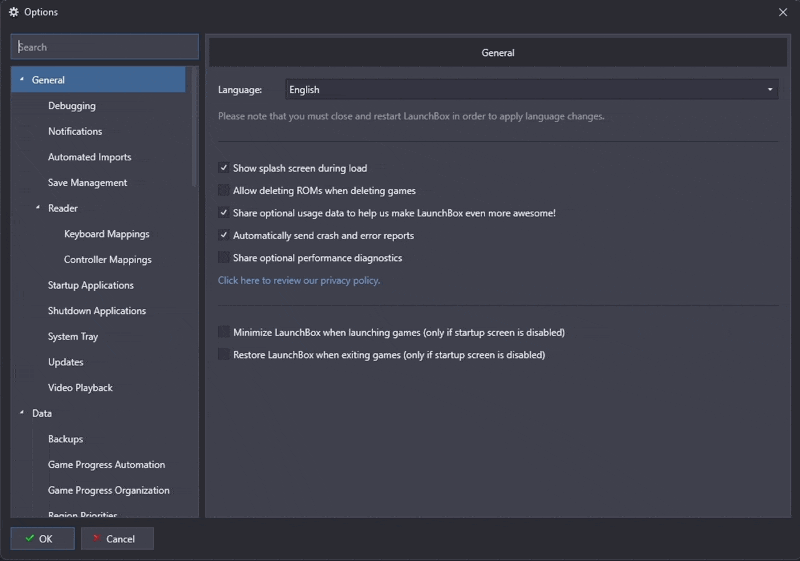The image size is (800, 561).
Task: Open Video Playback settings
Action: [80, 388]
